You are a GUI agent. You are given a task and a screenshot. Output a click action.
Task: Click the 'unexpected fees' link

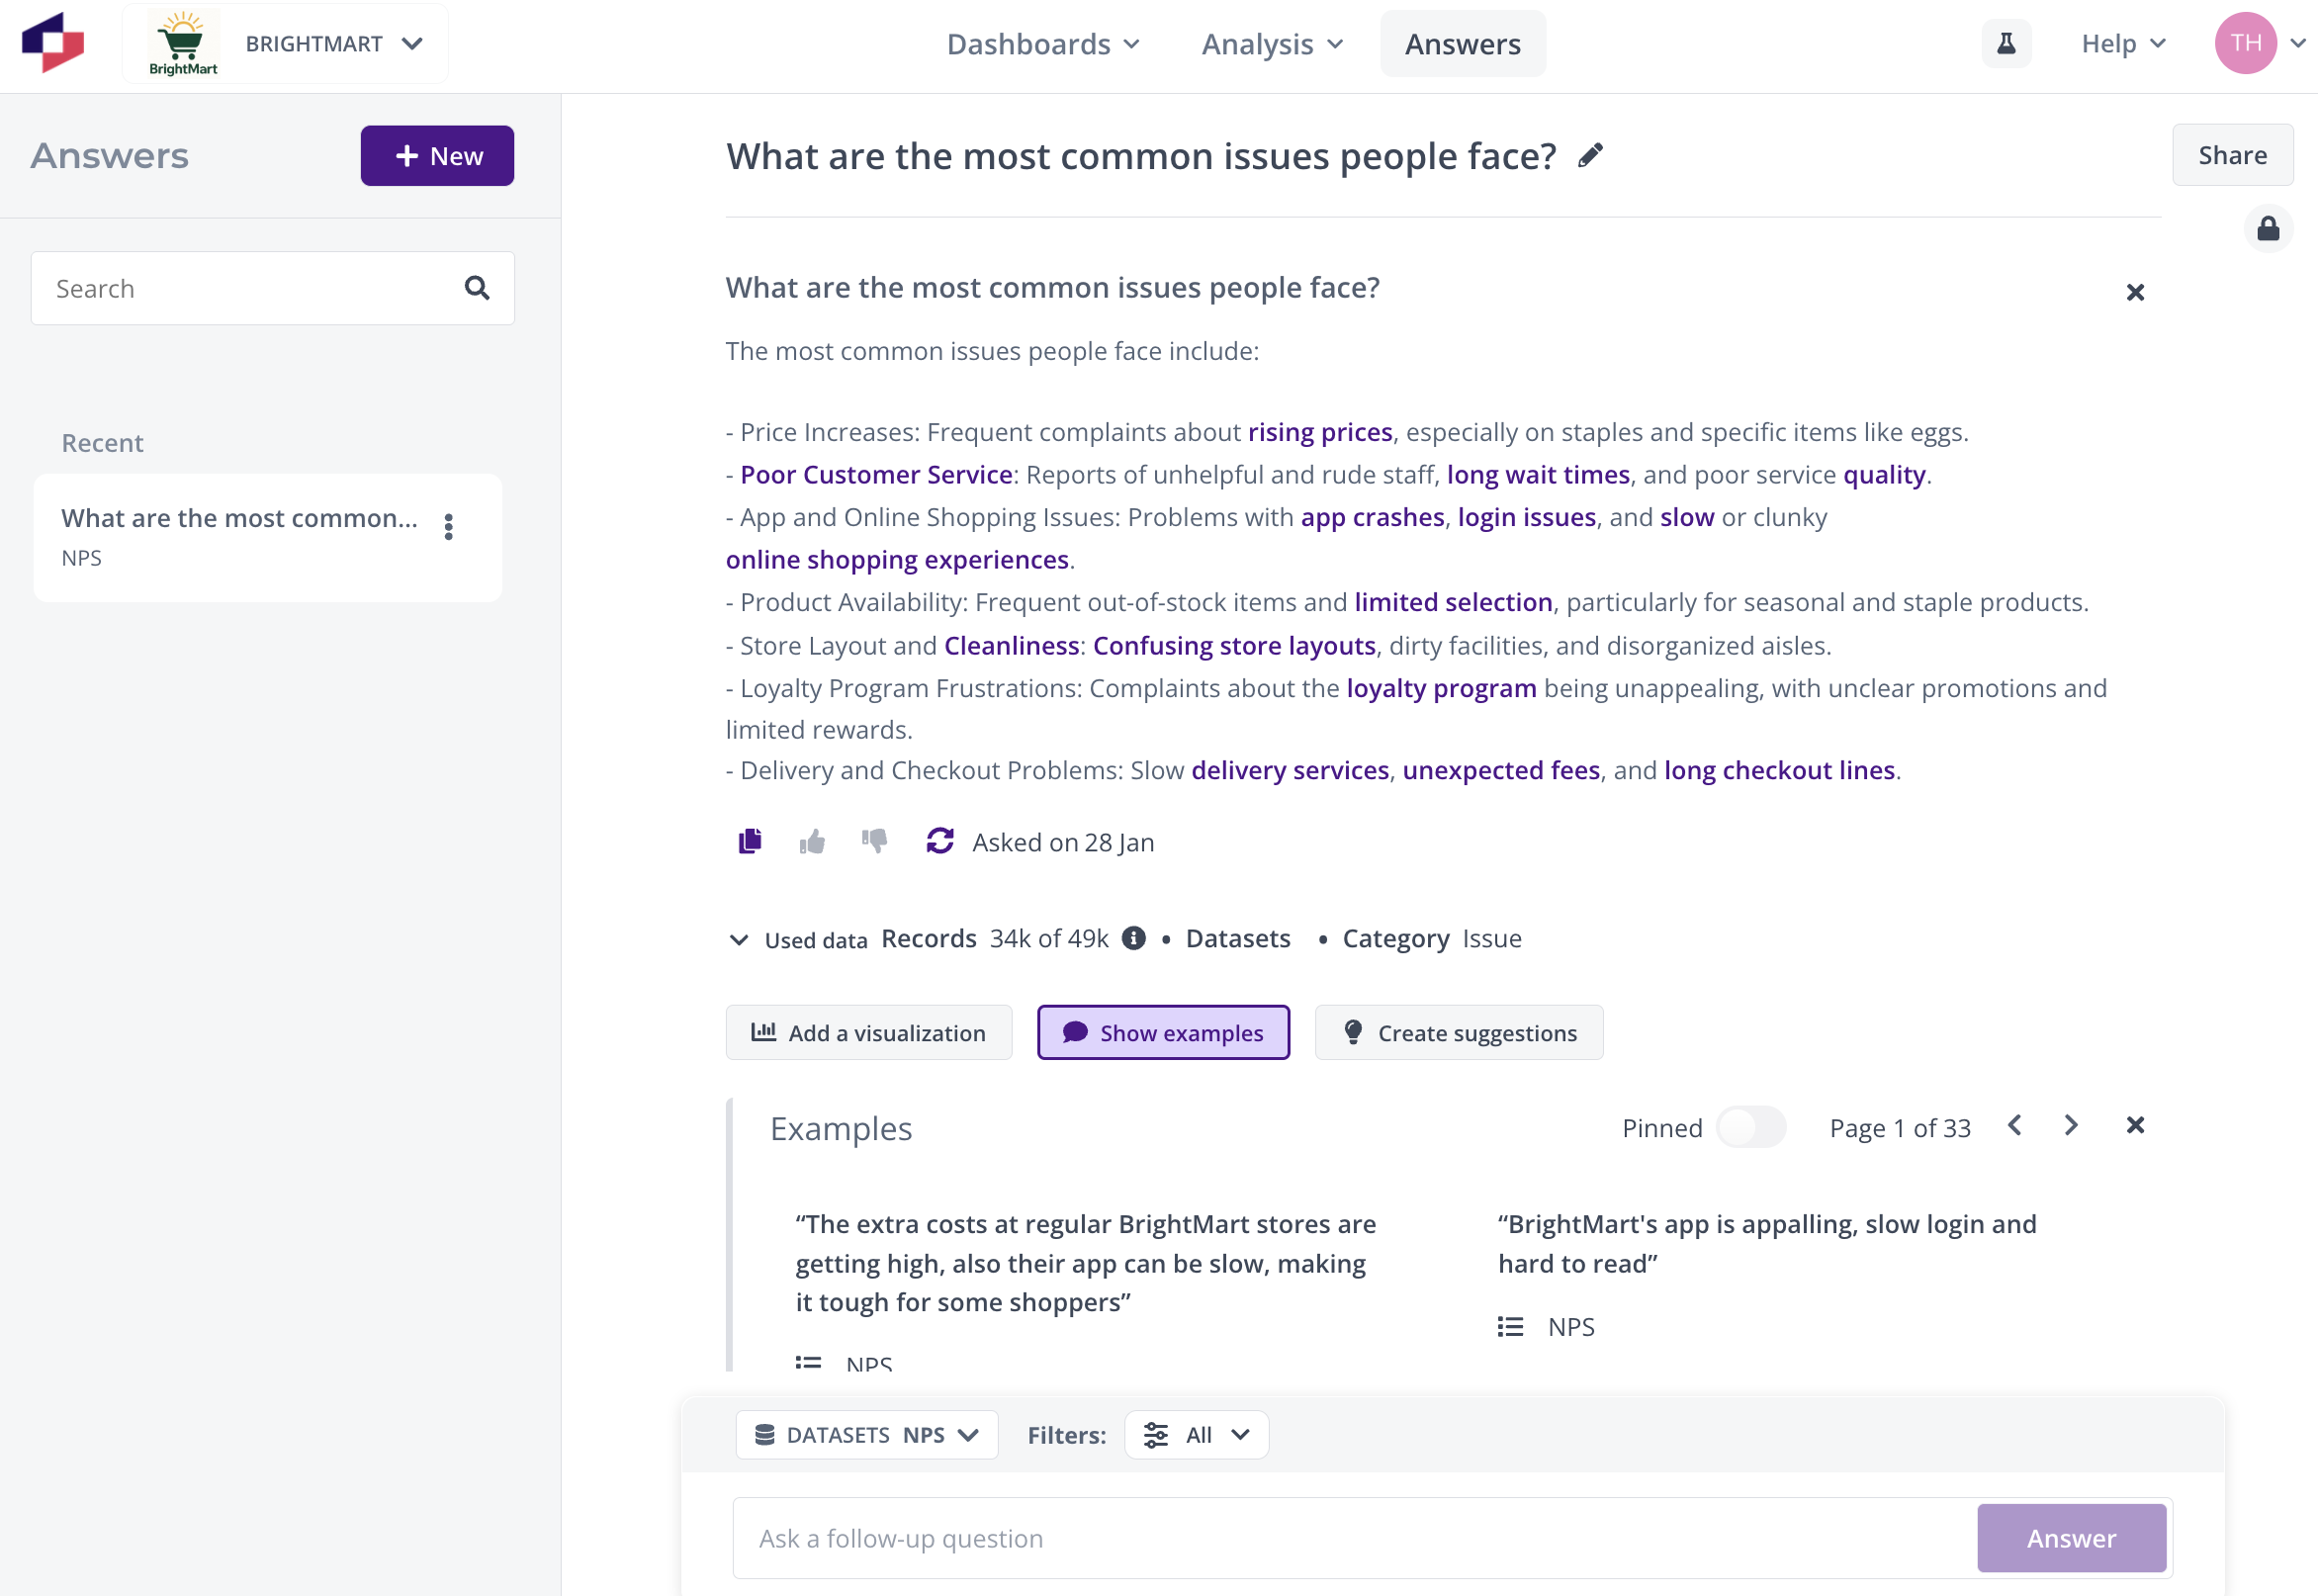(x=1500, y=770)
